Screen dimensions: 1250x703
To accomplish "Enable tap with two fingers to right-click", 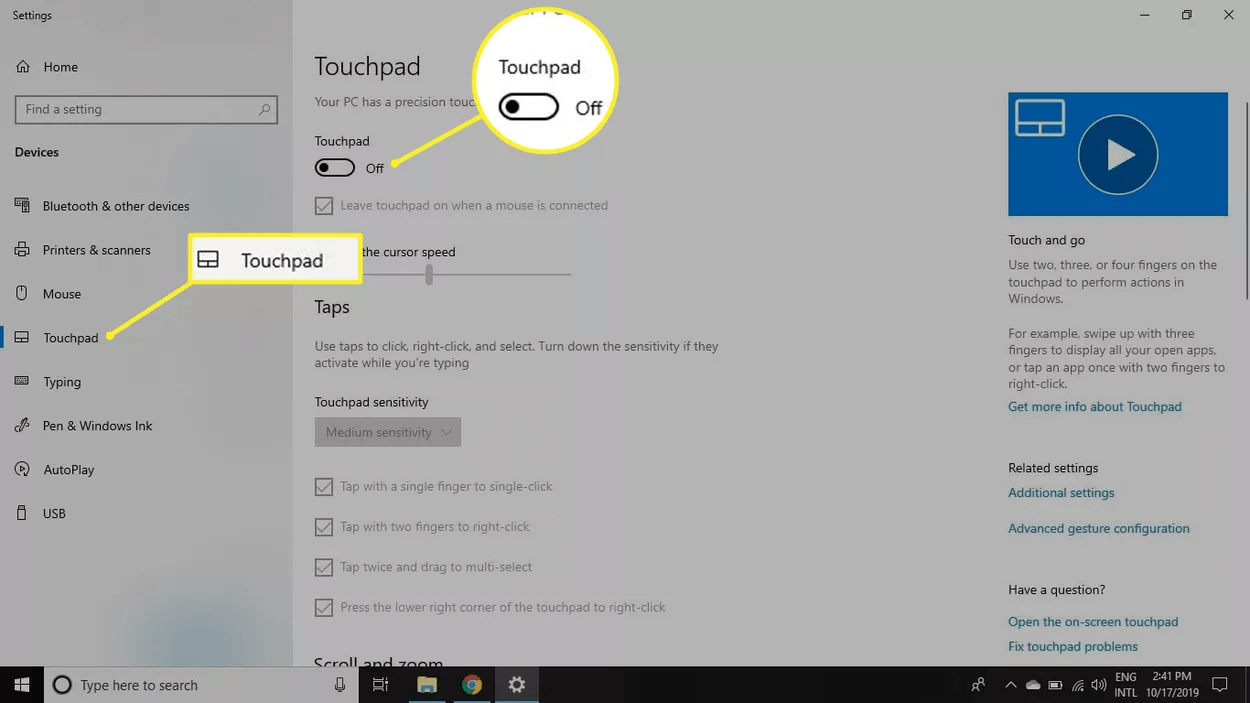I will coord(324,526).
